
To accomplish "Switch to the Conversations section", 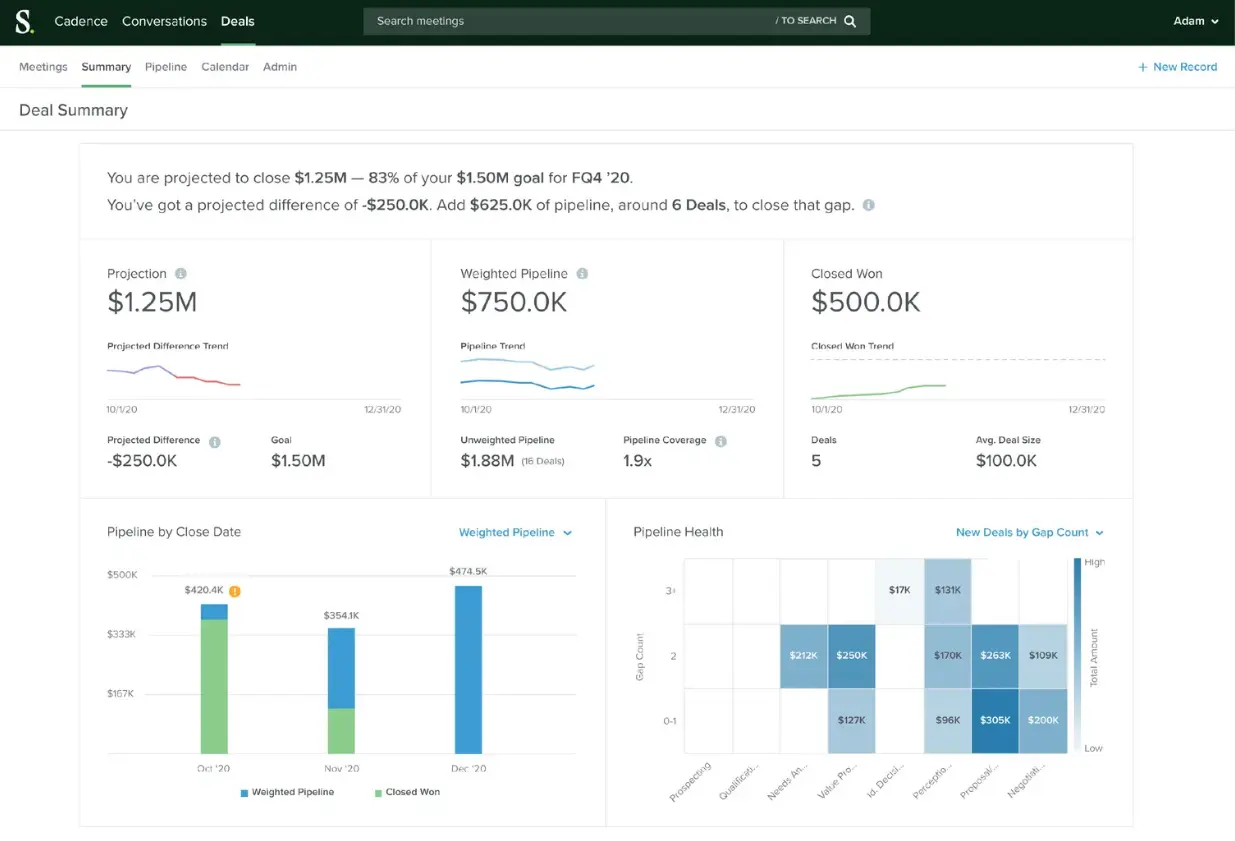I will 164,20.
